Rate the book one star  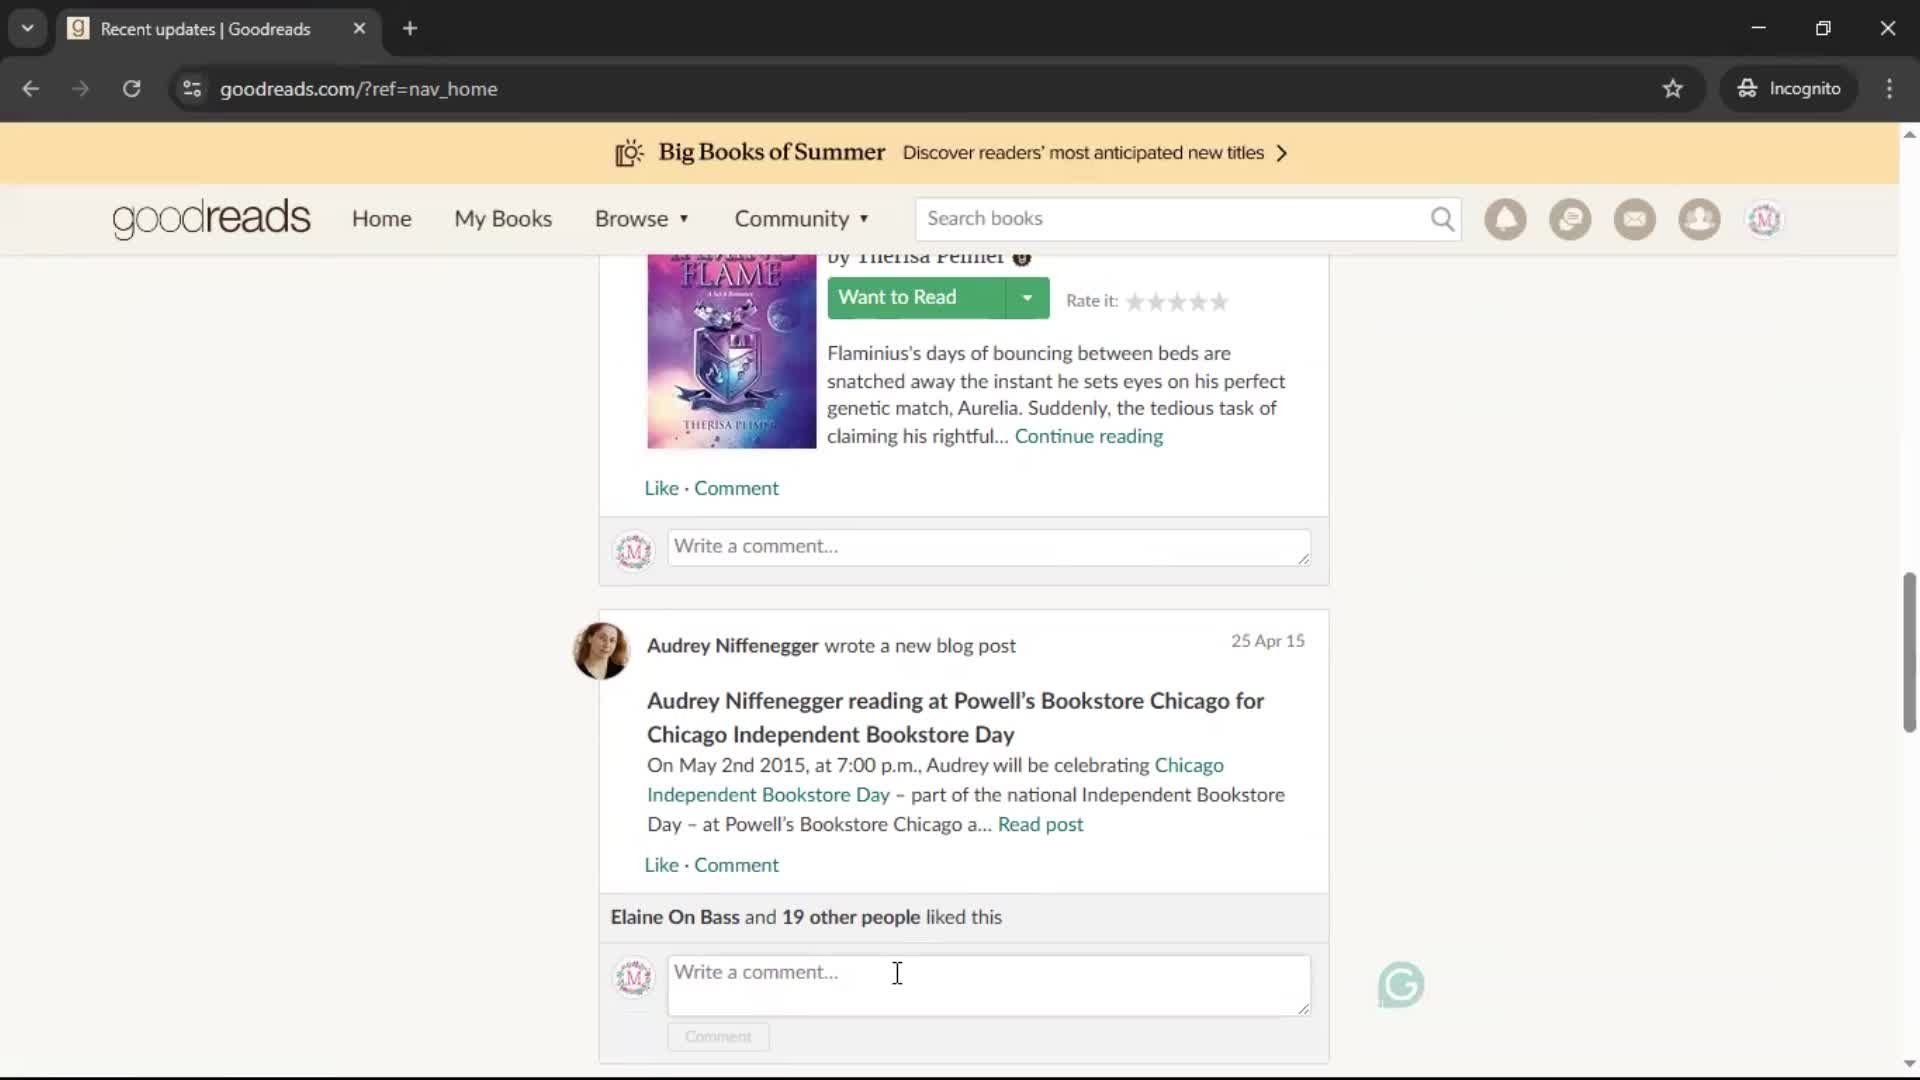[x=1135, y=301]
